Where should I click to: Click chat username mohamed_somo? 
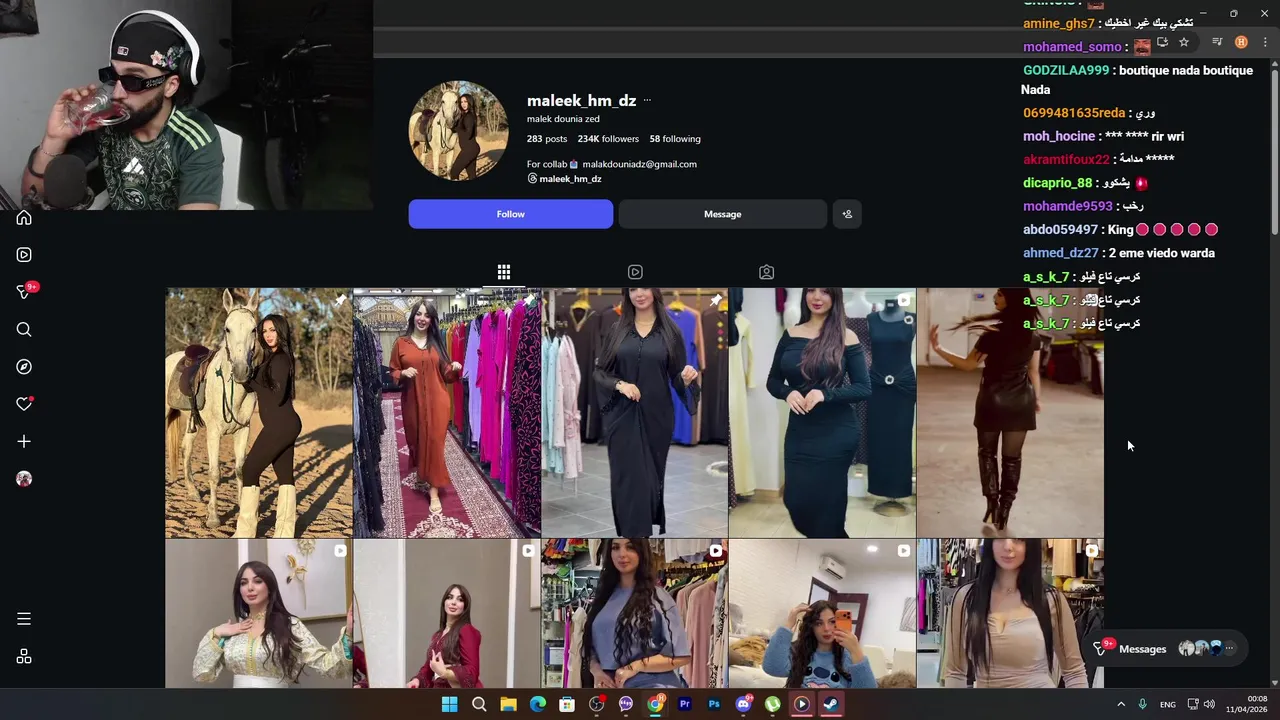[x=1072, y=47]
